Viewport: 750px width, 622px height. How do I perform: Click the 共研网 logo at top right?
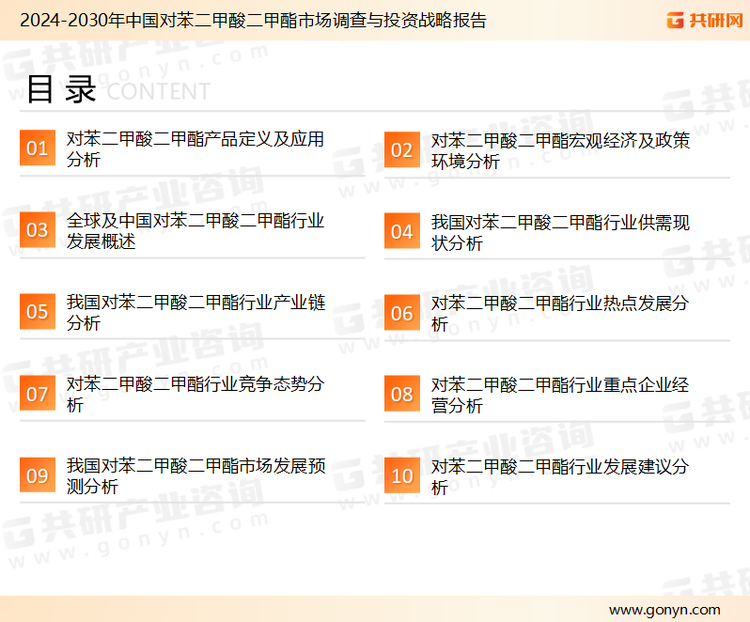(705, 20)
